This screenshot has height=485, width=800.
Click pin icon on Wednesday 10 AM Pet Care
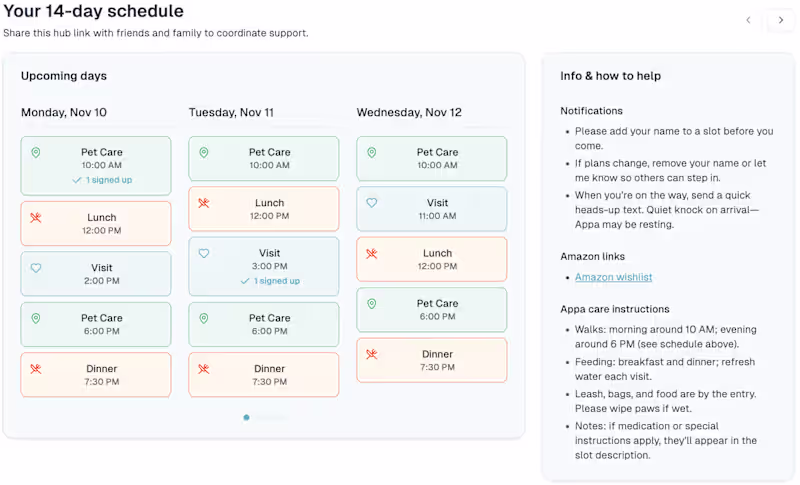tap(372, 153)
